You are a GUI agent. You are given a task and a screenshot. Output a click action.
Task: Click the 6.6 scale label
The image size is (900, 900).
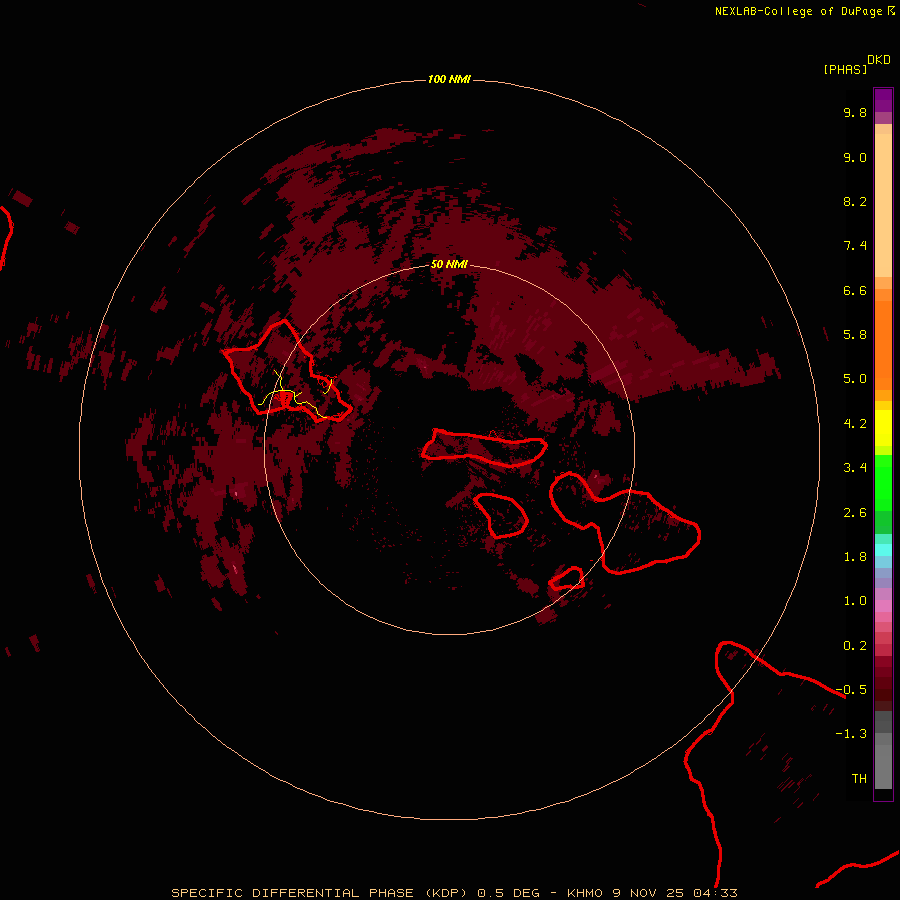tap(855, 290)
